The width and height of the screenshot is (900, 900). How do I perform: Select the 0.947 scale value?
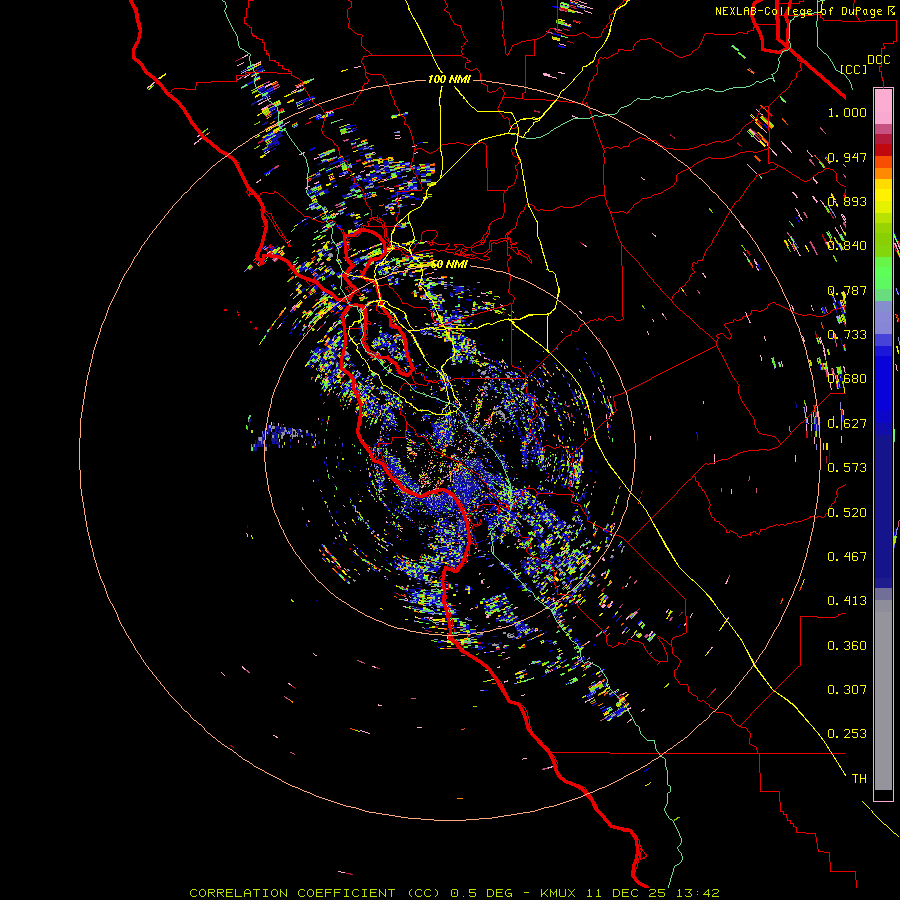pyautogui.click(x=847, y=157)
